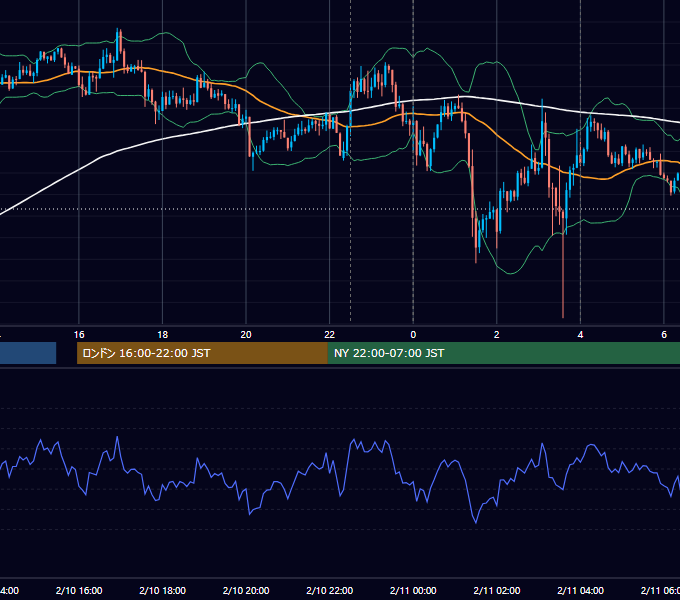Select the ロンドン 16:00-22:00 JST session bar
The width and height of the screenshot is (680, 600).
(x=202, y=353)
